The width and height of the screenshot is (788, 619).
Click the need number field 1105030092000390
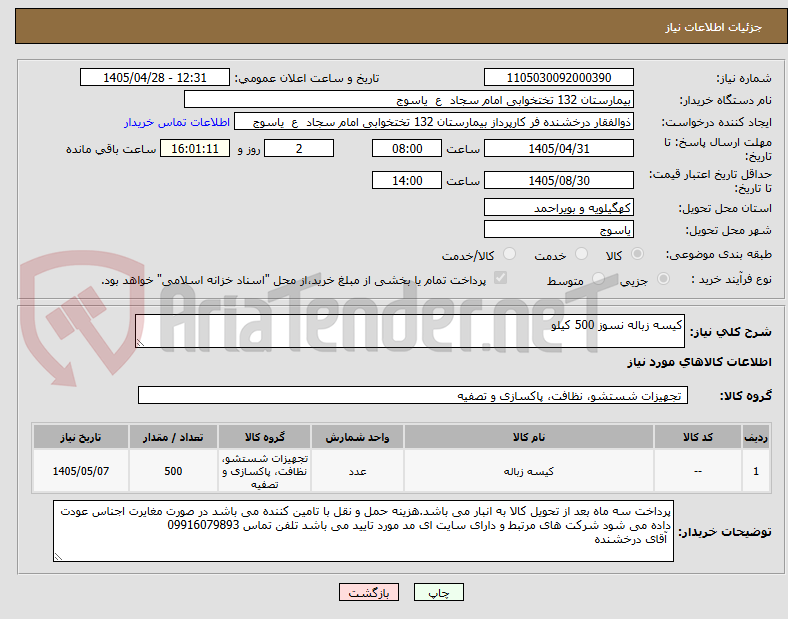(x=558, y=77)
